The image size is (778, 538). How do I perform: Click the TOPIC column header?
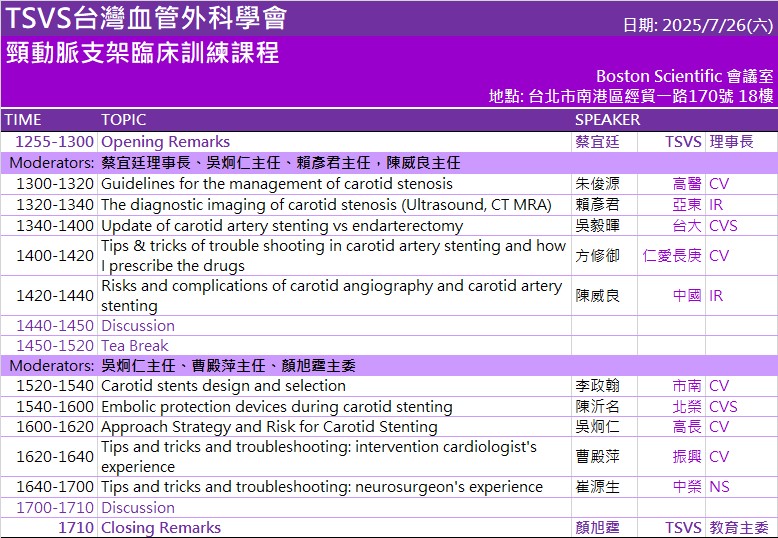[124, 120]
